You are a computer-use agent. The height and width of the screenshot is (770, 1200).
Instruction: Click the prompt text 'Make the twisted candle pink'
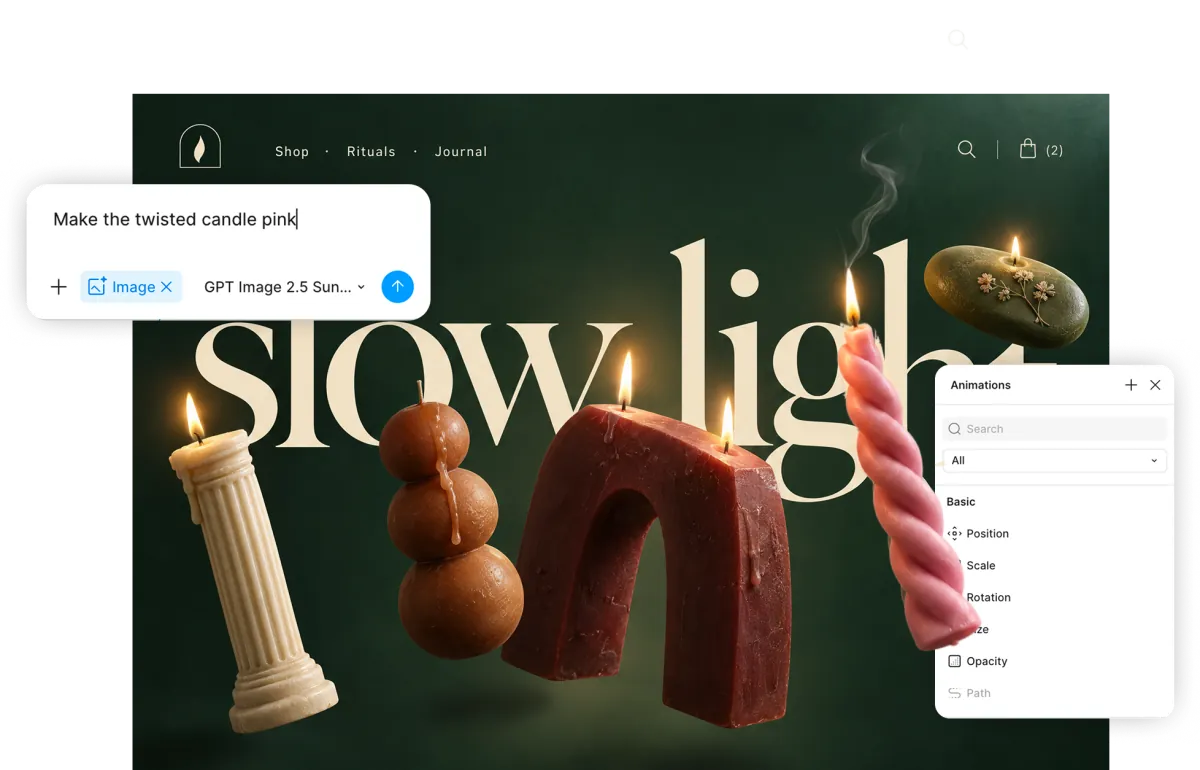(175, 219)
